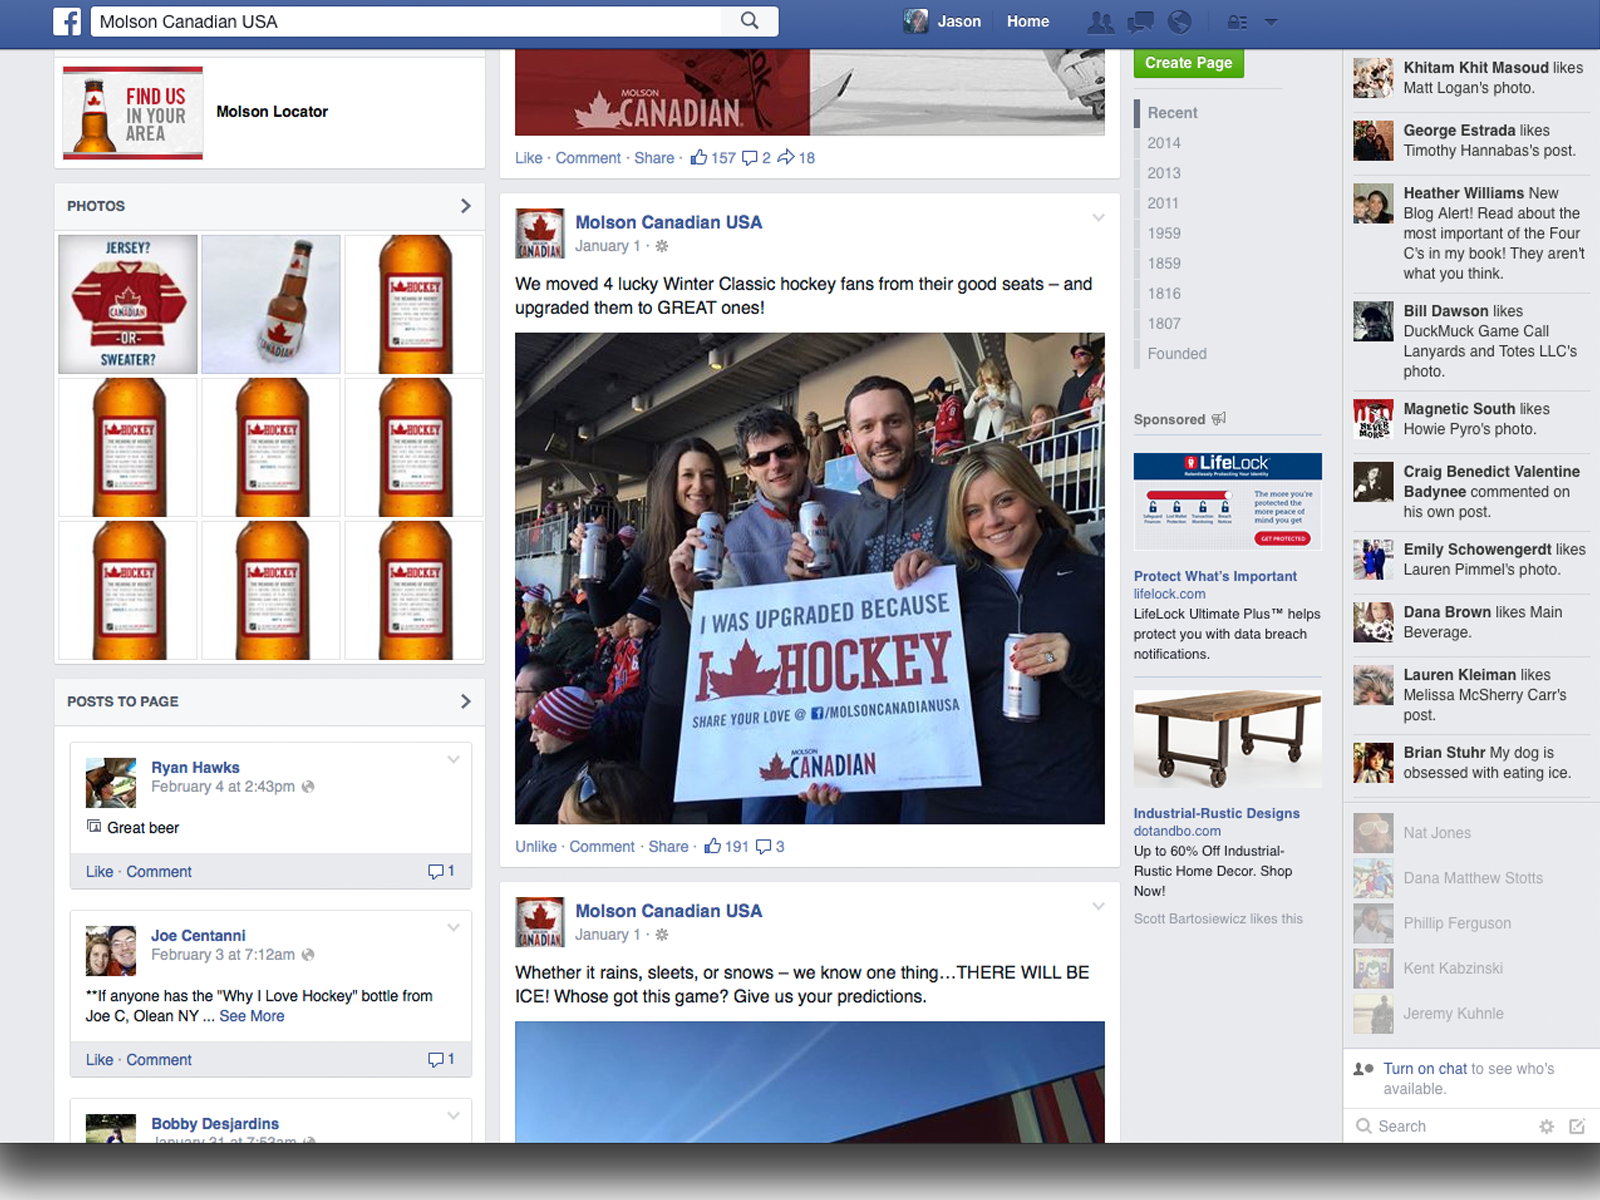Open the bottle in snow photo thumbnail
Viewport: 1600px width, 1200px height.
coord(271,304)
